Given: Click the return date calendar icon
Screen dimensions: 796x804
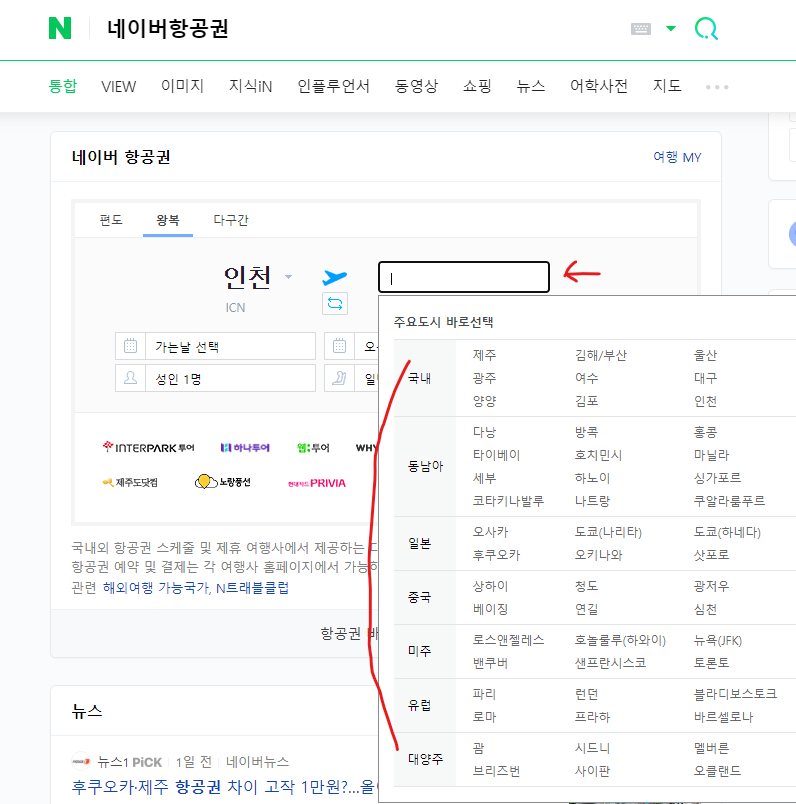Looking at the screenshot, I should [x=339, y=346].
